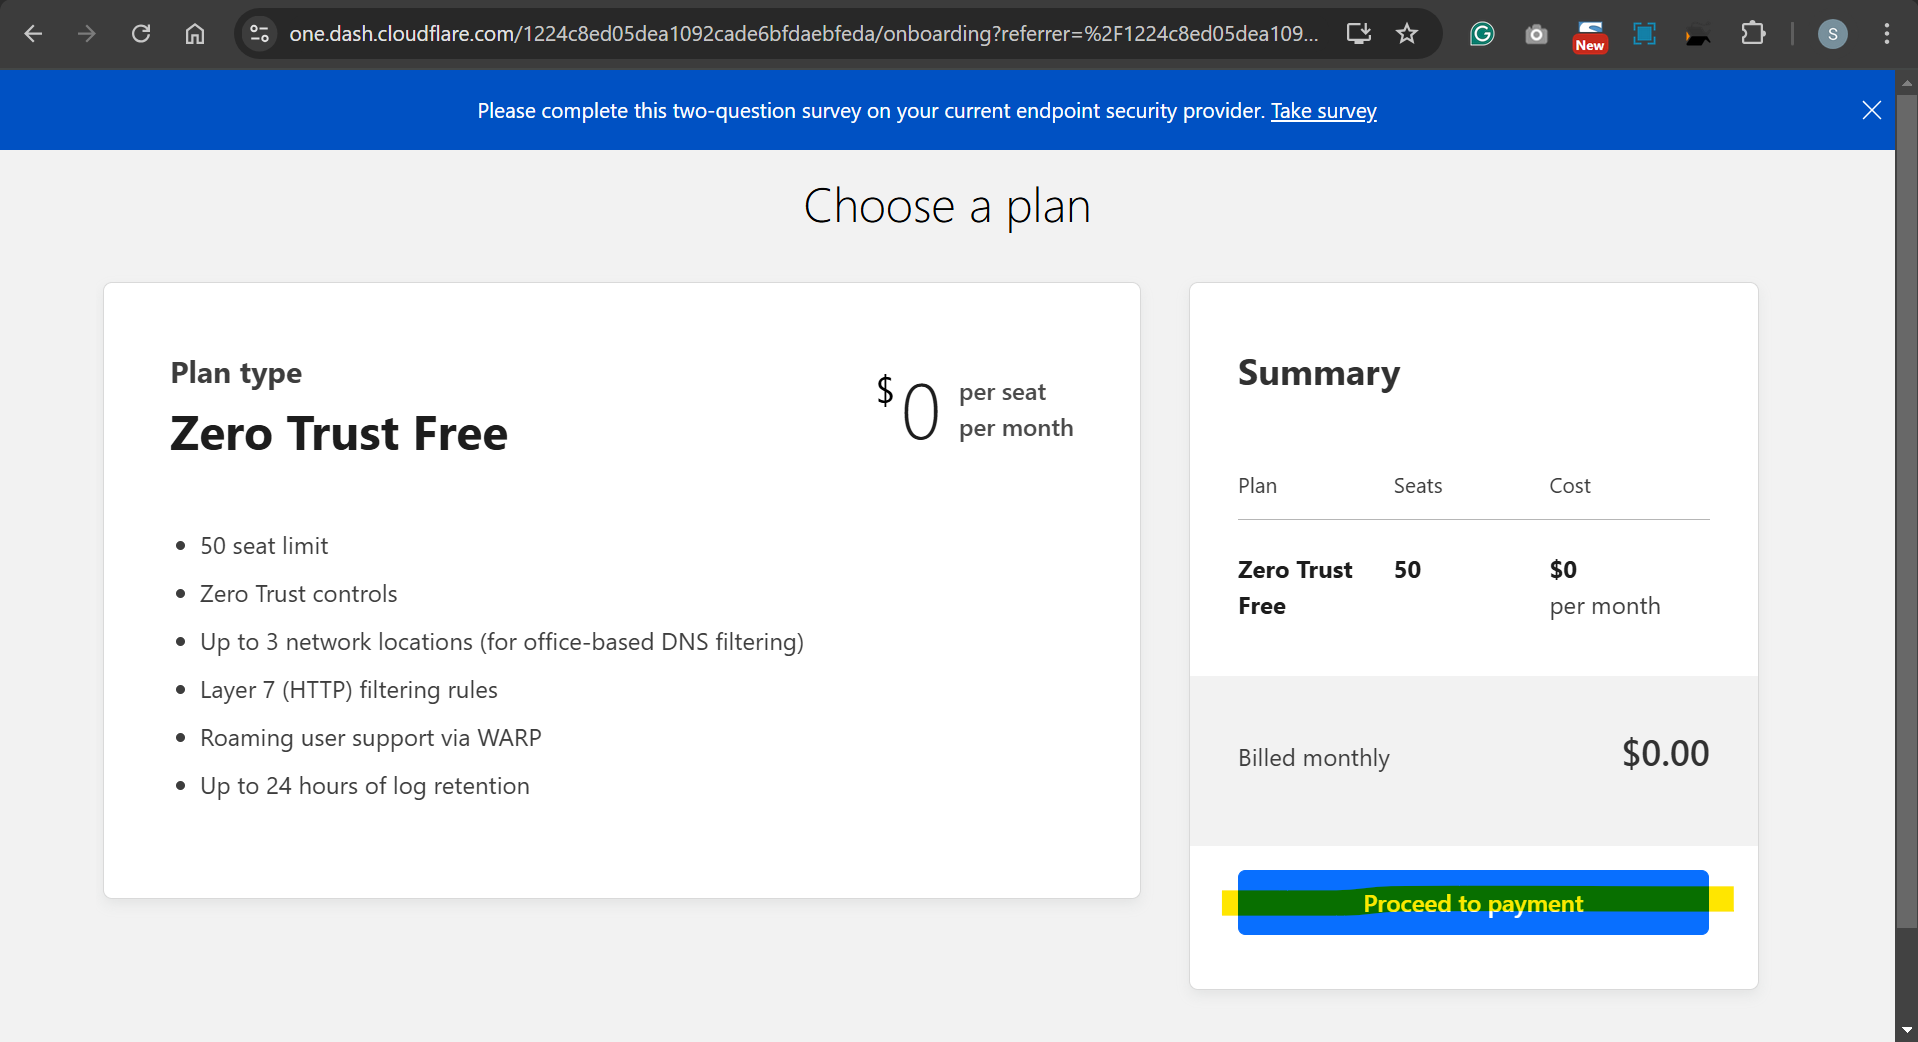Click the '50 seat limit' bullet

coord(264,546)
